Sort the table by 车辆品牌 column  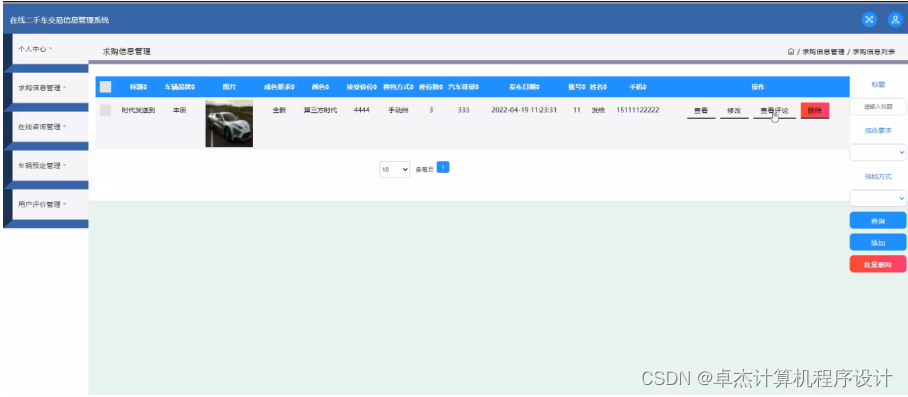(180, 87)
